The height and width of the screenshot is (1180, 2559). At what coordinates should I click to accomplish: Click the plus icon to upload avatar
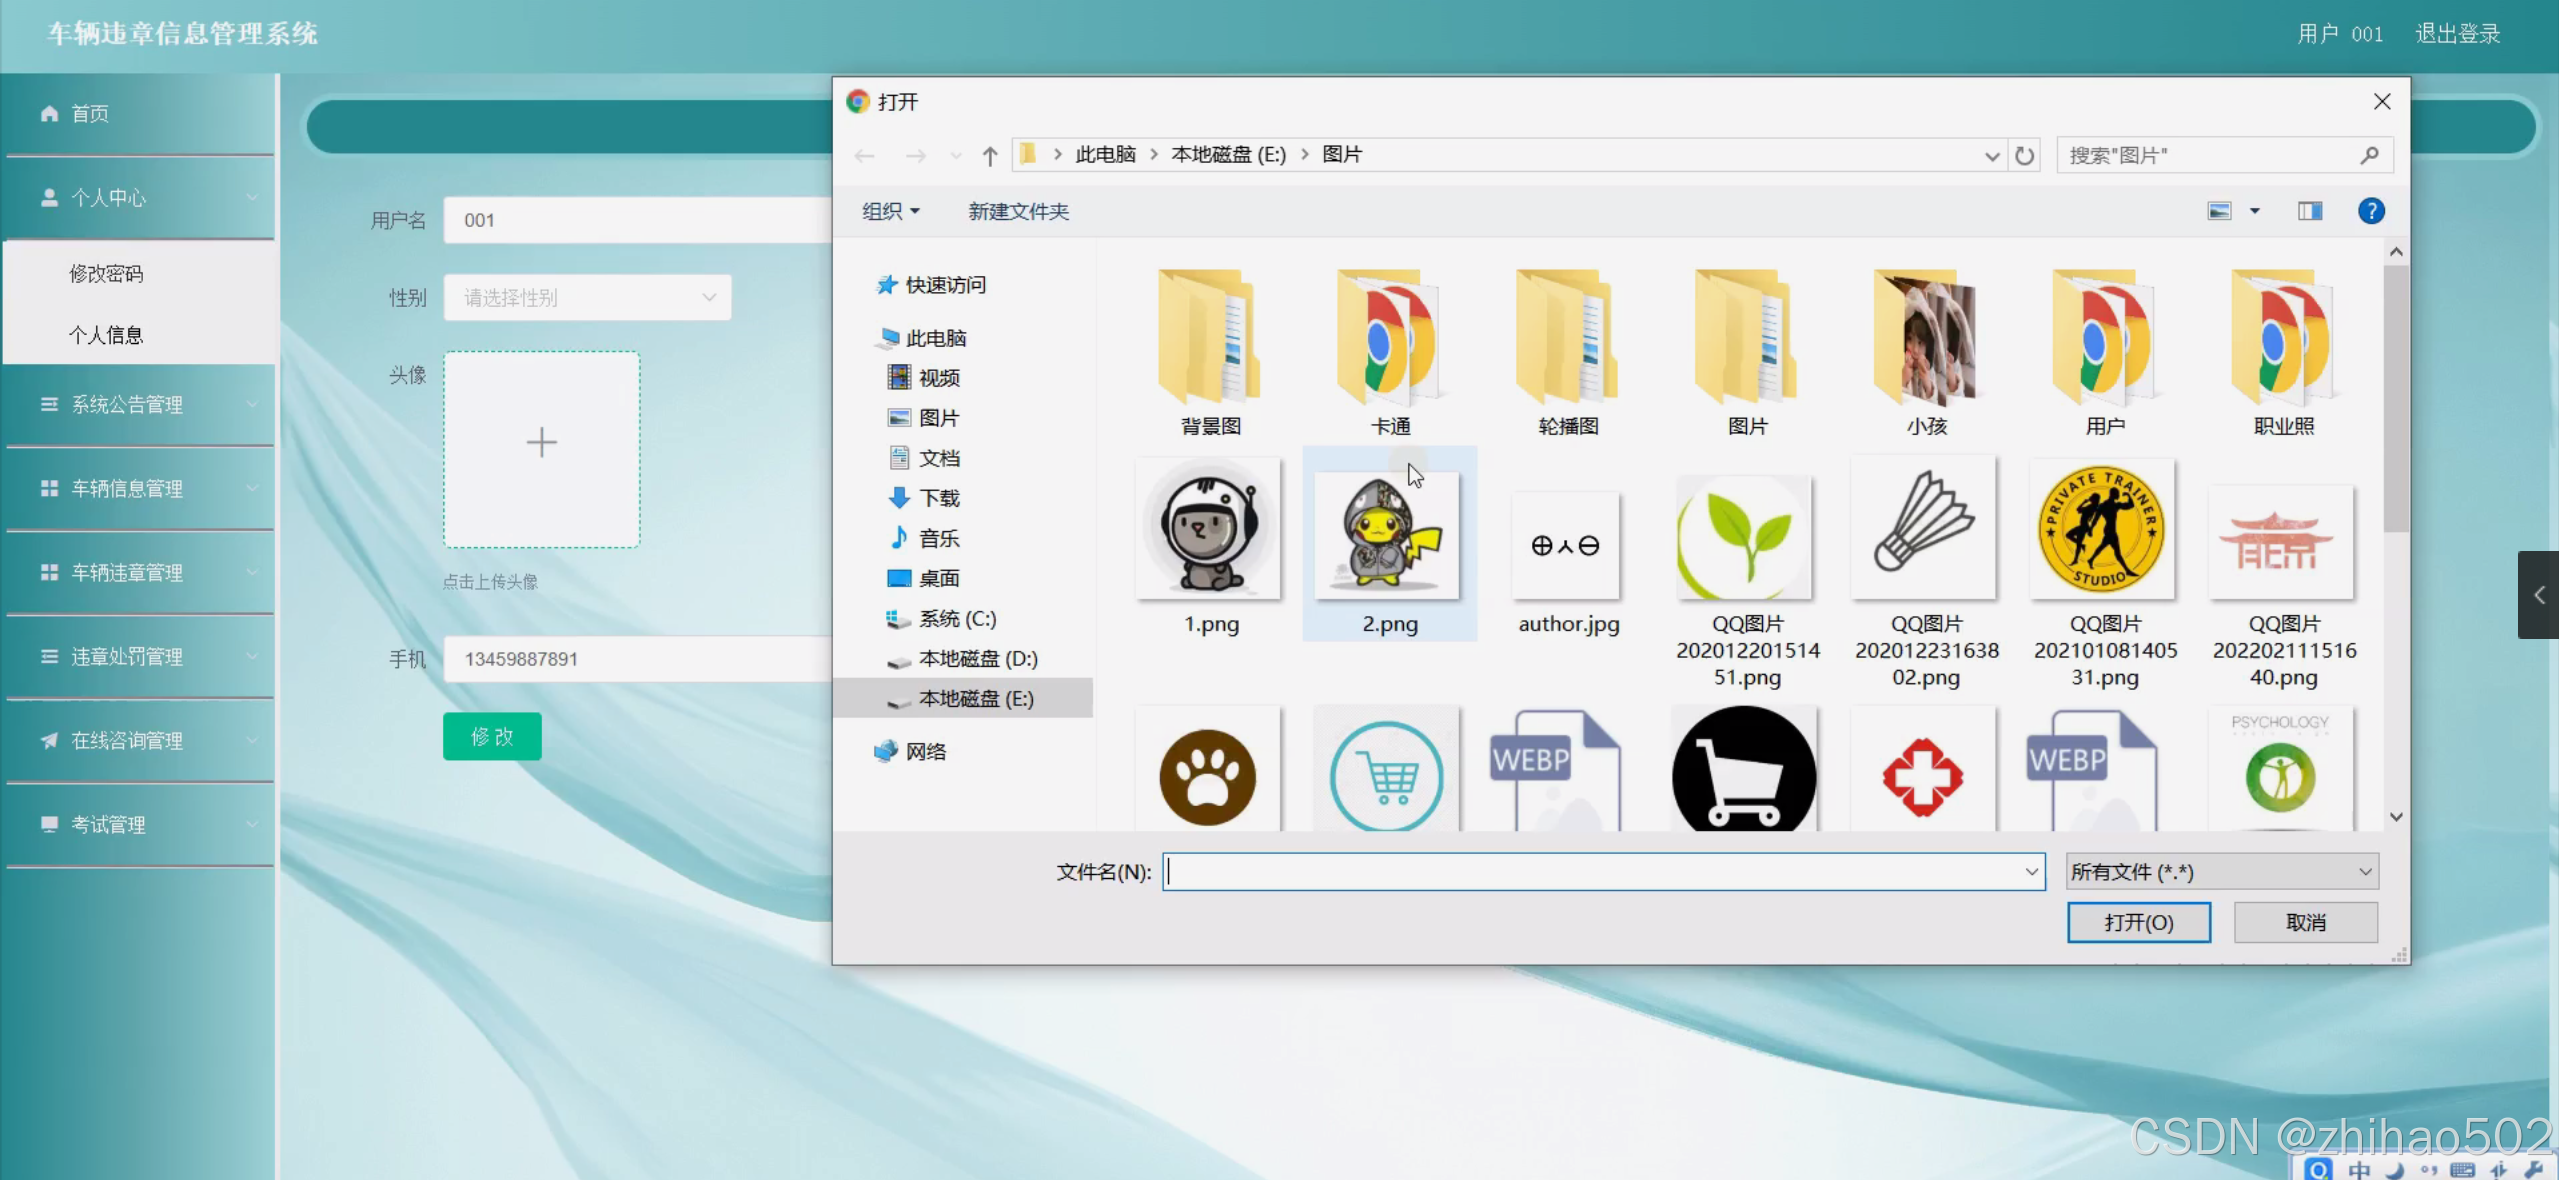point(541,443)
